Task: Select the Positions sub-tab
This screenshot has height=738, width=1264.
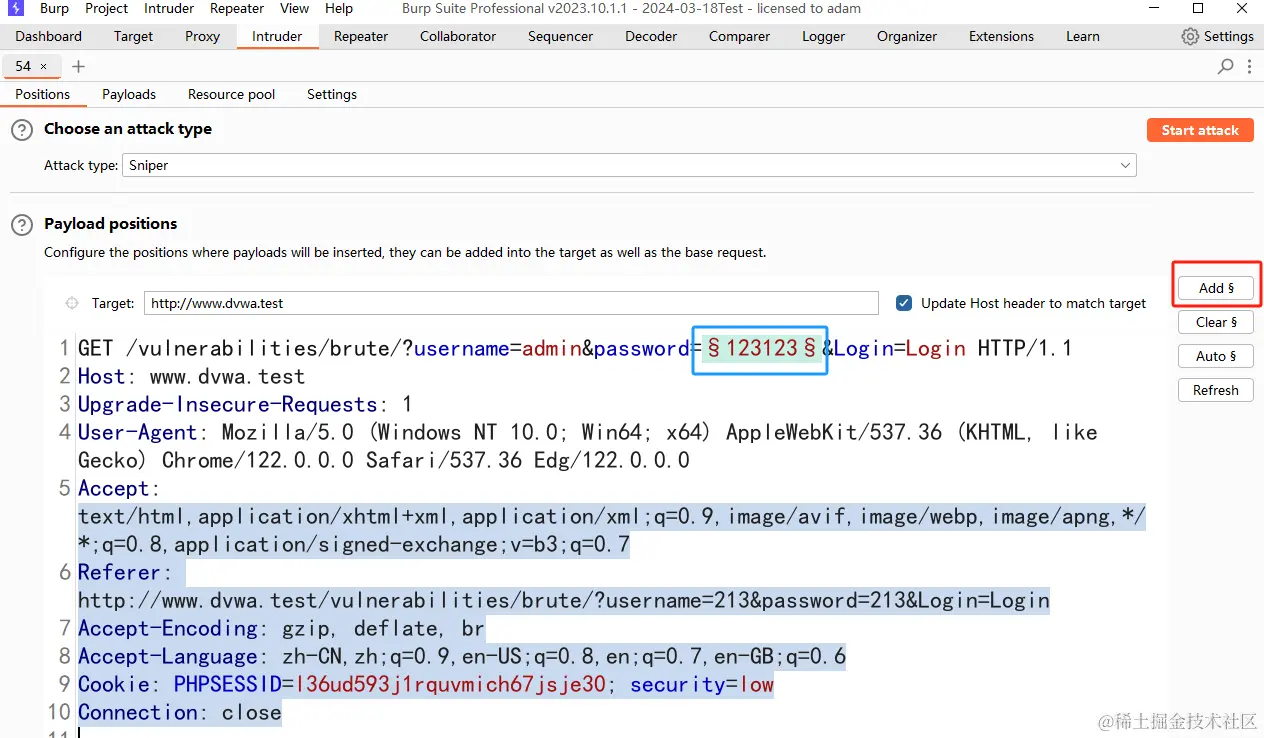Action: point(43,94)
